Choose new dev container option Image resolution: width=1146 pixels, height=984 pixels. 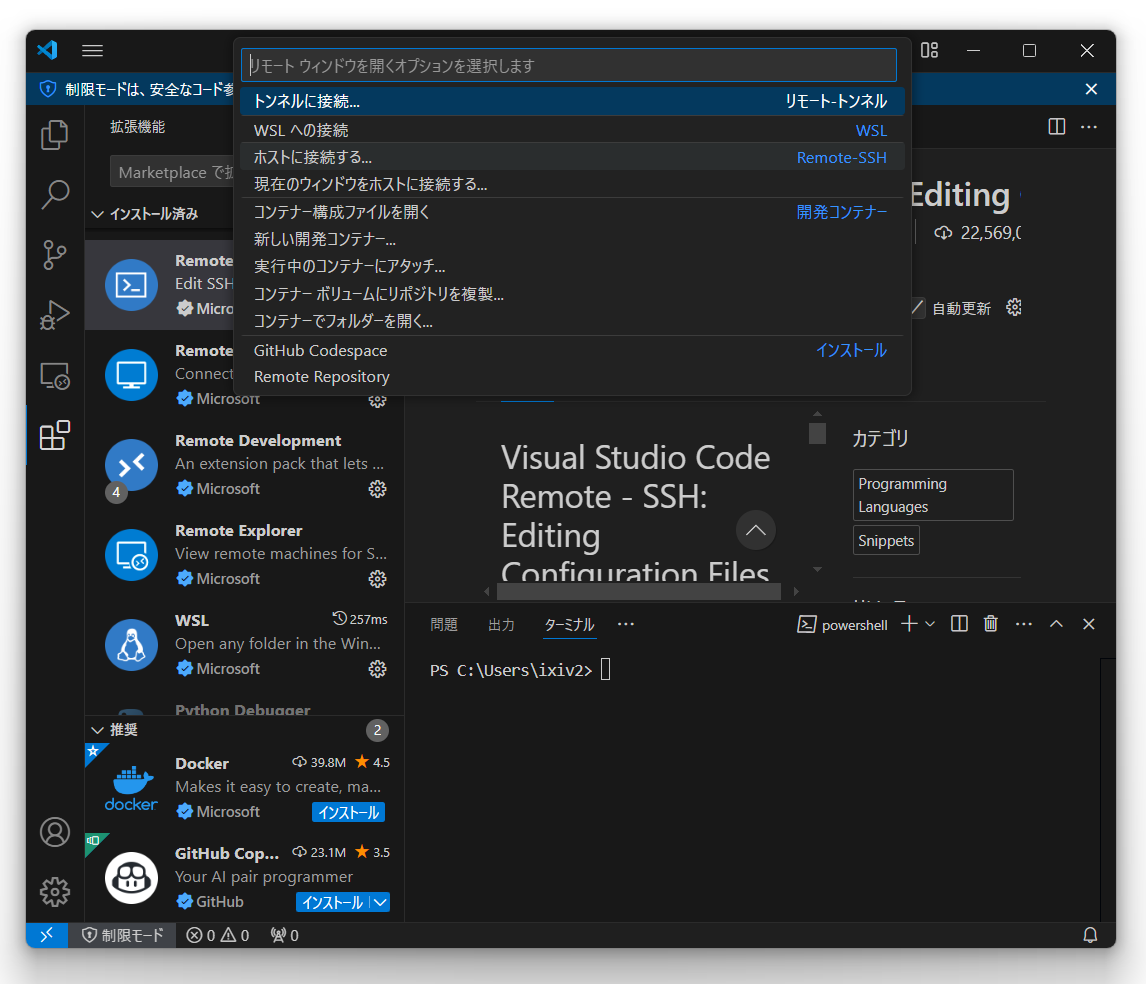click(572, 239)
